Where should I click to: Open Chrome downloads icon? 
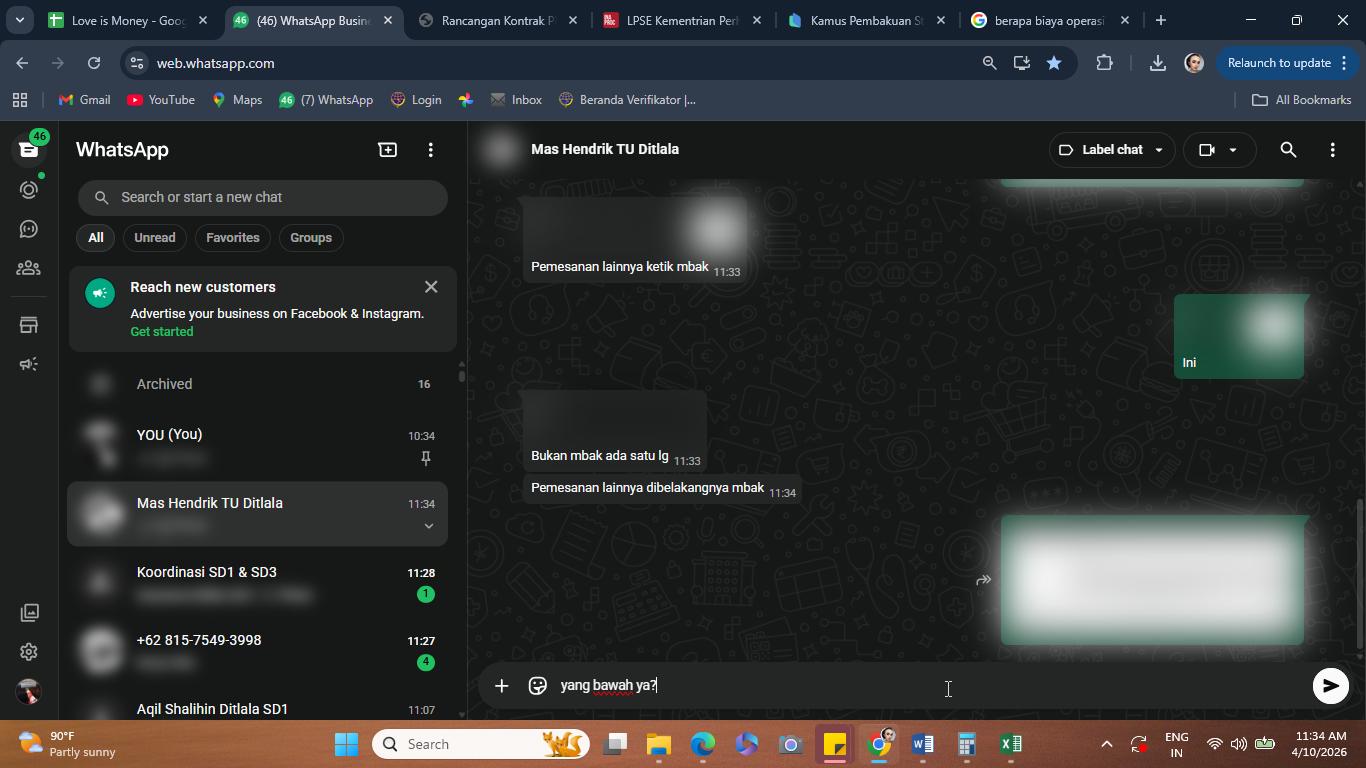[x=1157, y=63]
